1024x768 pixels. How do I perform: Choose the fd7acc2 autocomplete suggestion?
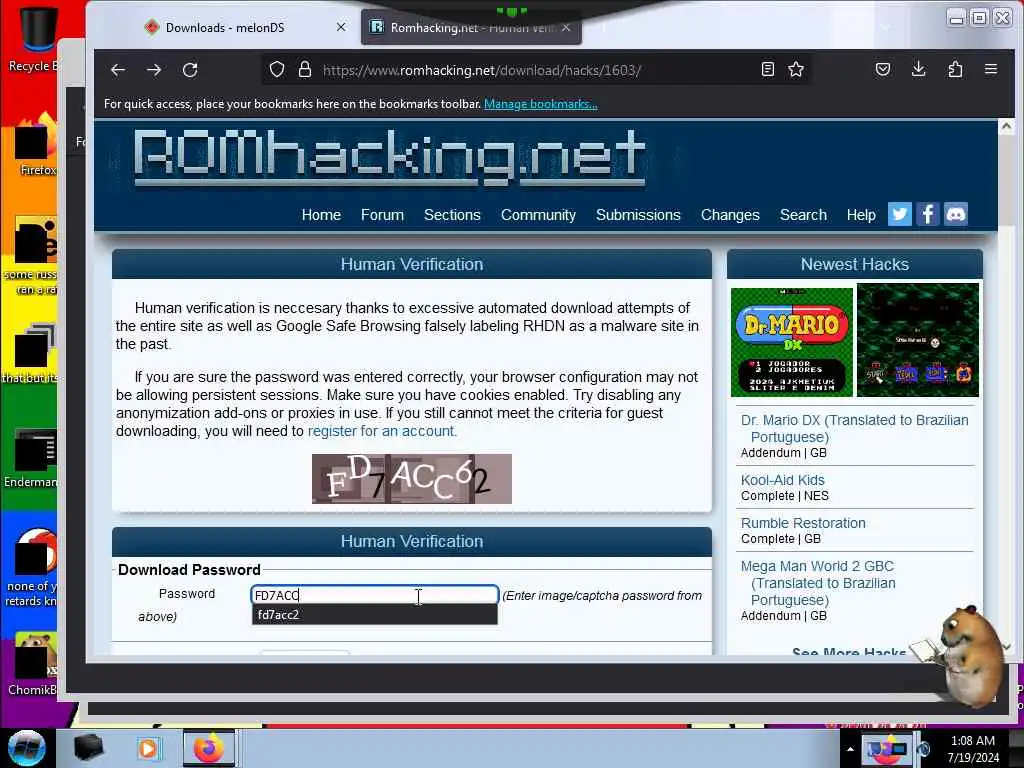click(375, 615)
